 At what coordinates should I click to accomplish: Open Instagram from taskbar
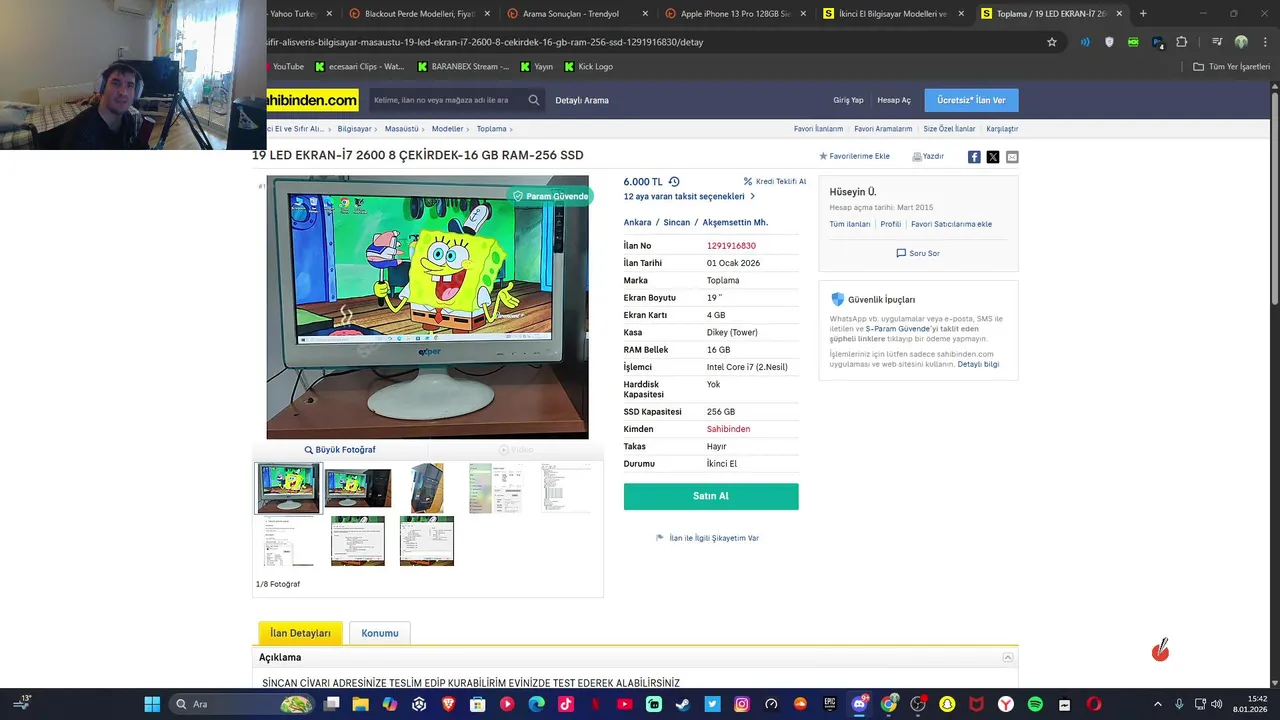pyautogui.click(x=742, y=704)
